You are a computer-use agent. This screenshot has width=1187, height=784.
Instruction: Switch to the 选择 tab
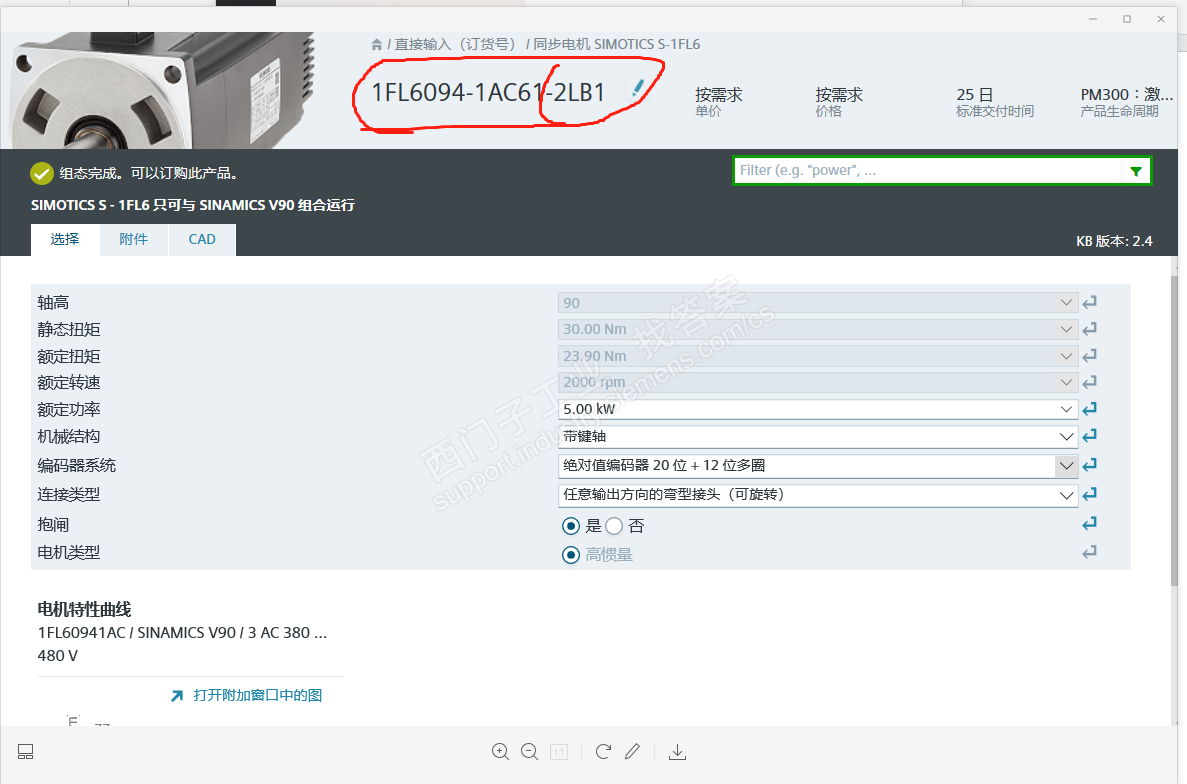tap(65, 240)
